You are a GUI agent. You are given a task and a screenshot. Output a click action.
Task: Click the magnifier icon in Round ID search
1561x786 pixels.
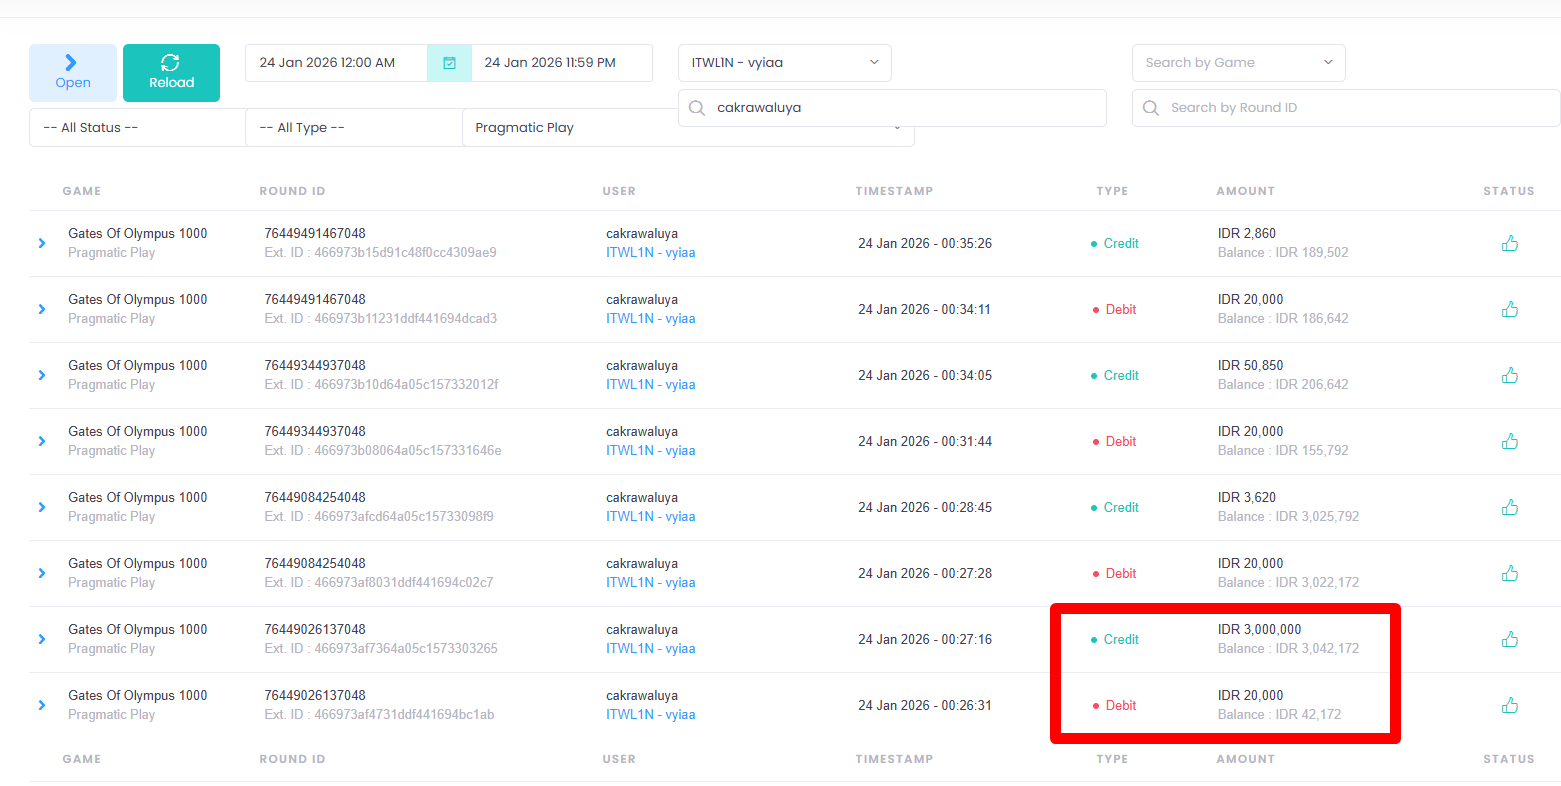pos(1151,108)
